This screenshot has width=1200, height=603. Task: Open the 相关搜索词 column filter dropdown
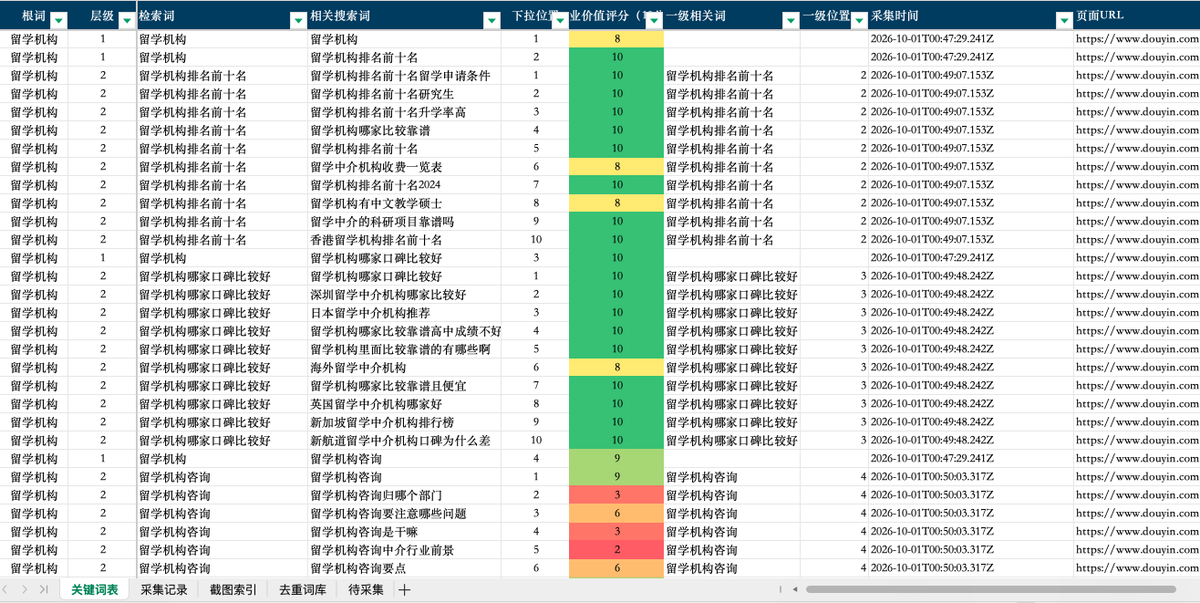point(492,20)
